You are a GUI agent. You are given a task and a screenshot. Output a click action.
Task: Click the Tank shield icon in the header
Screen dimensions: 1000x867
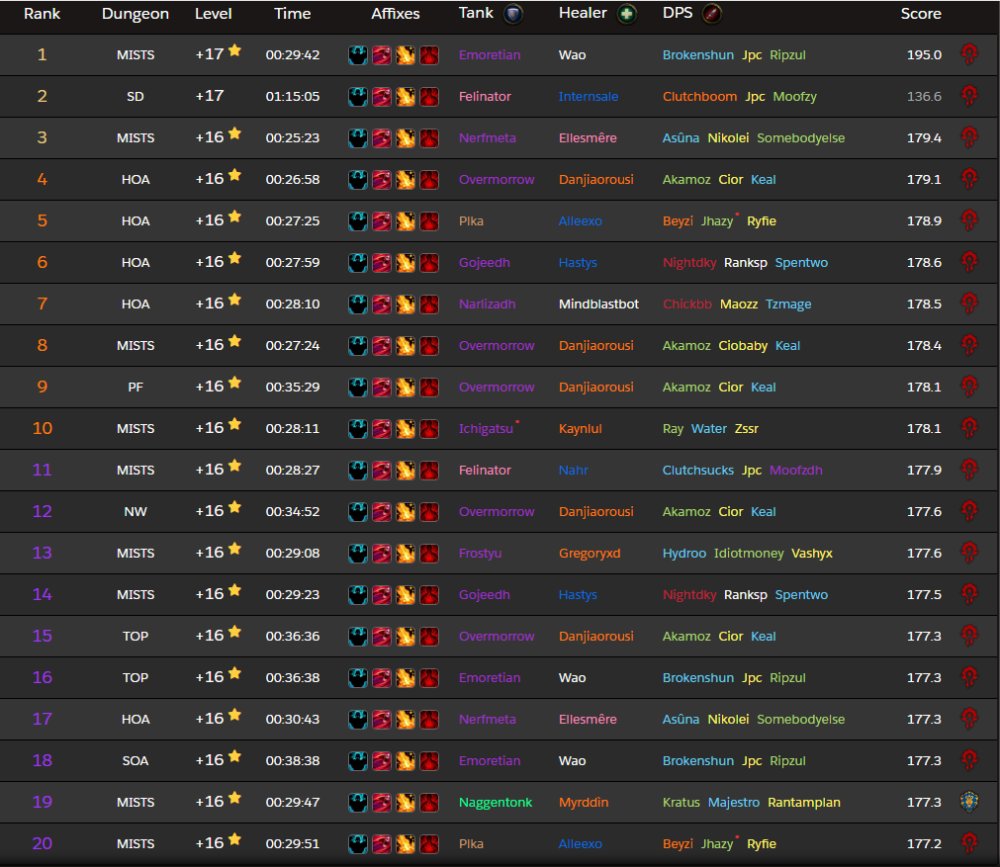click(x=513, y=13)
